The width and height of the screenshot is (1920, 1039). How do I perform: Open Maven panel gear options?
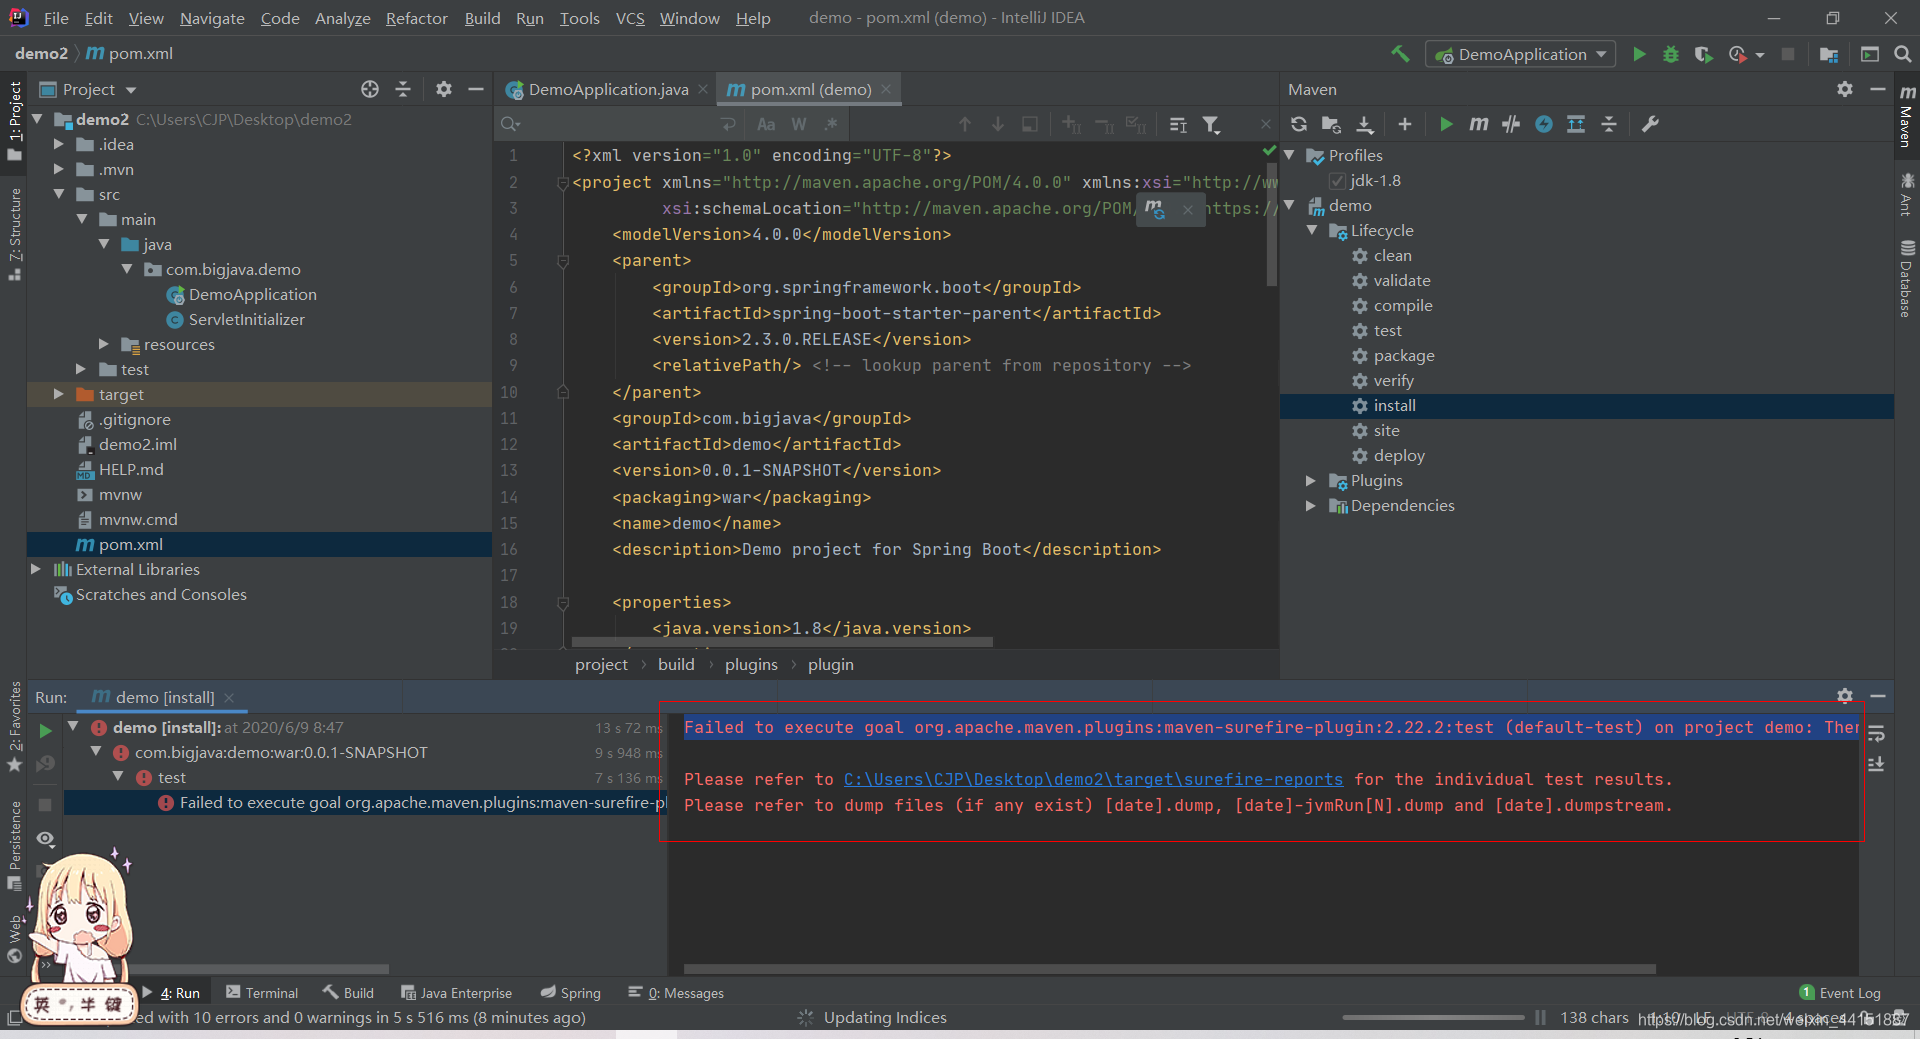(1845, 89)
